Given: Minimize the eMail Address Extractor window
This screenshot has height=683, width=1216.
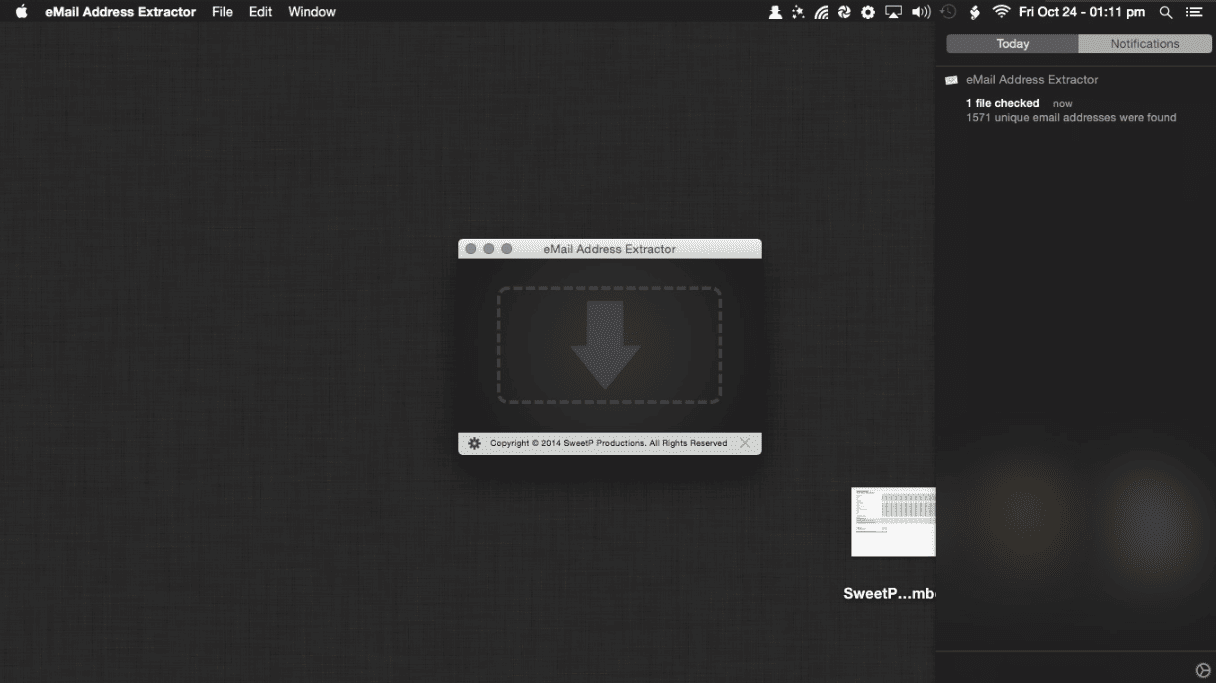Looking at the screenshot, I should [489, 249].
